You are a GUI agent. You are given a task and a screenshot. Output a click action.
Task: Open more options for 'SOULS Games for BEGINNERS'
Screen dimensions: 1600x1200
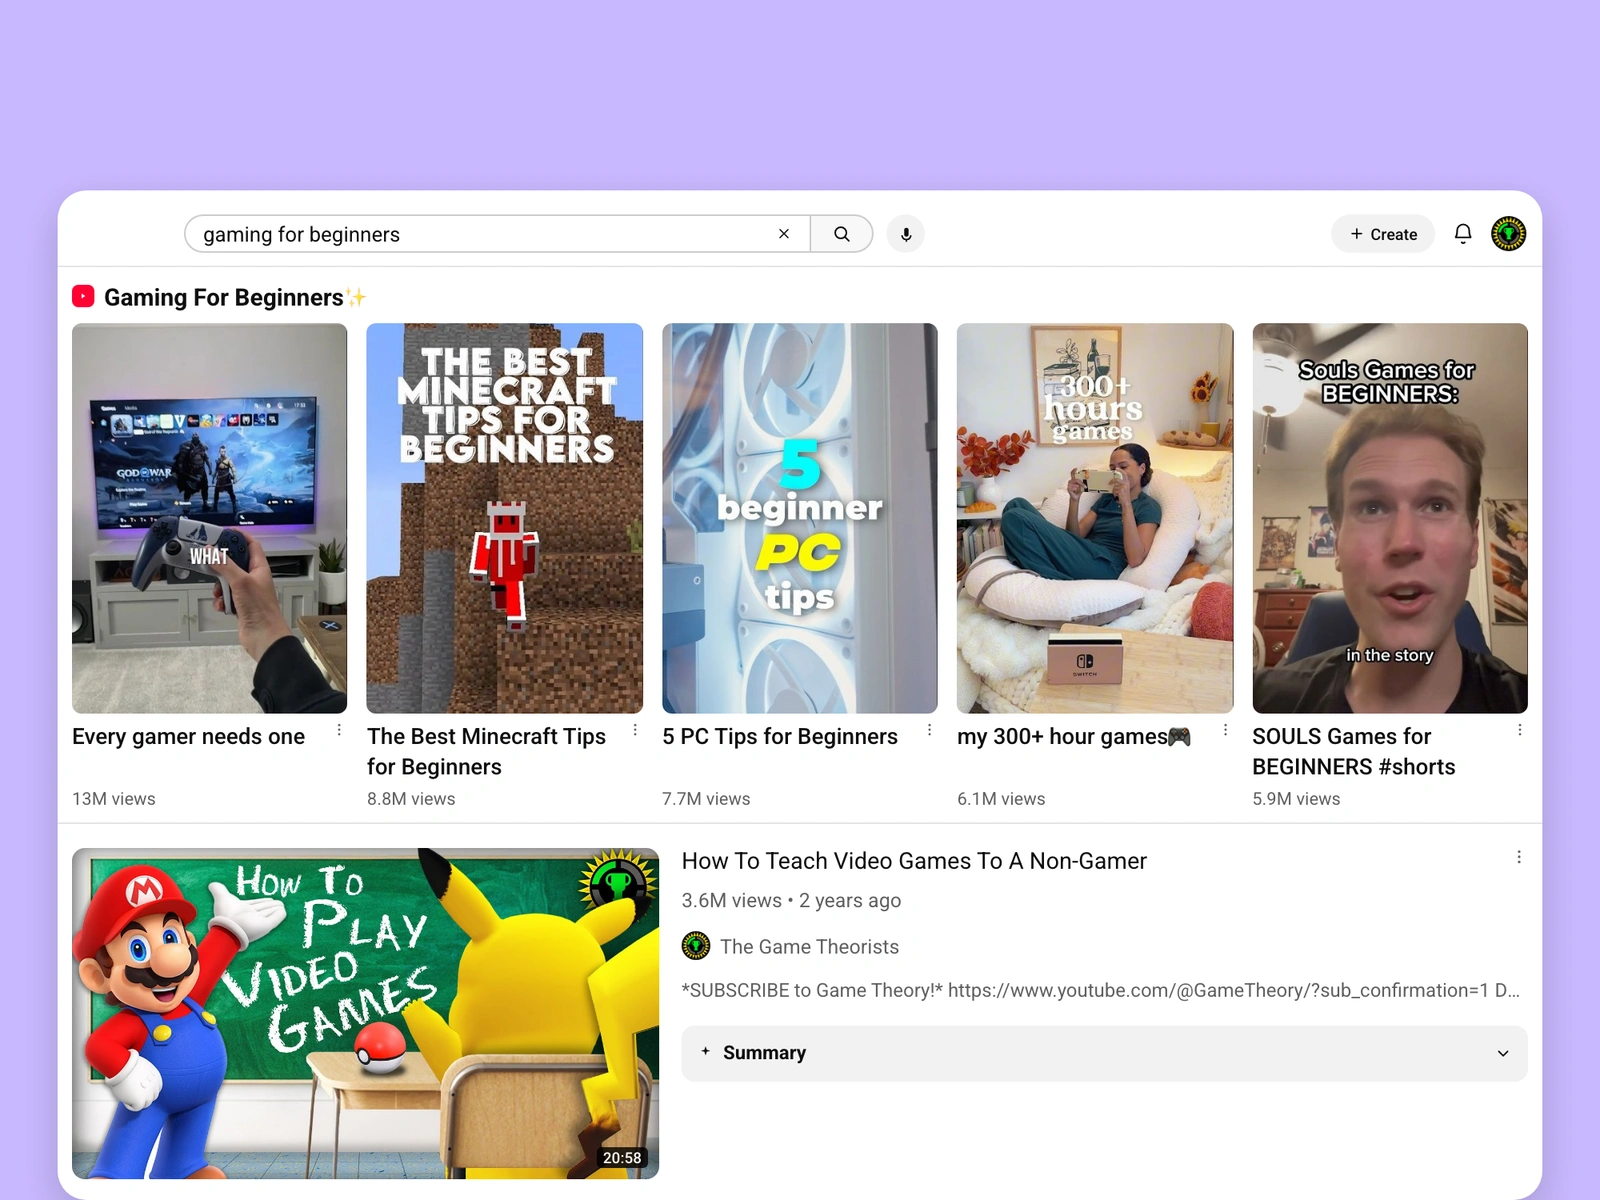(1520, 730)
